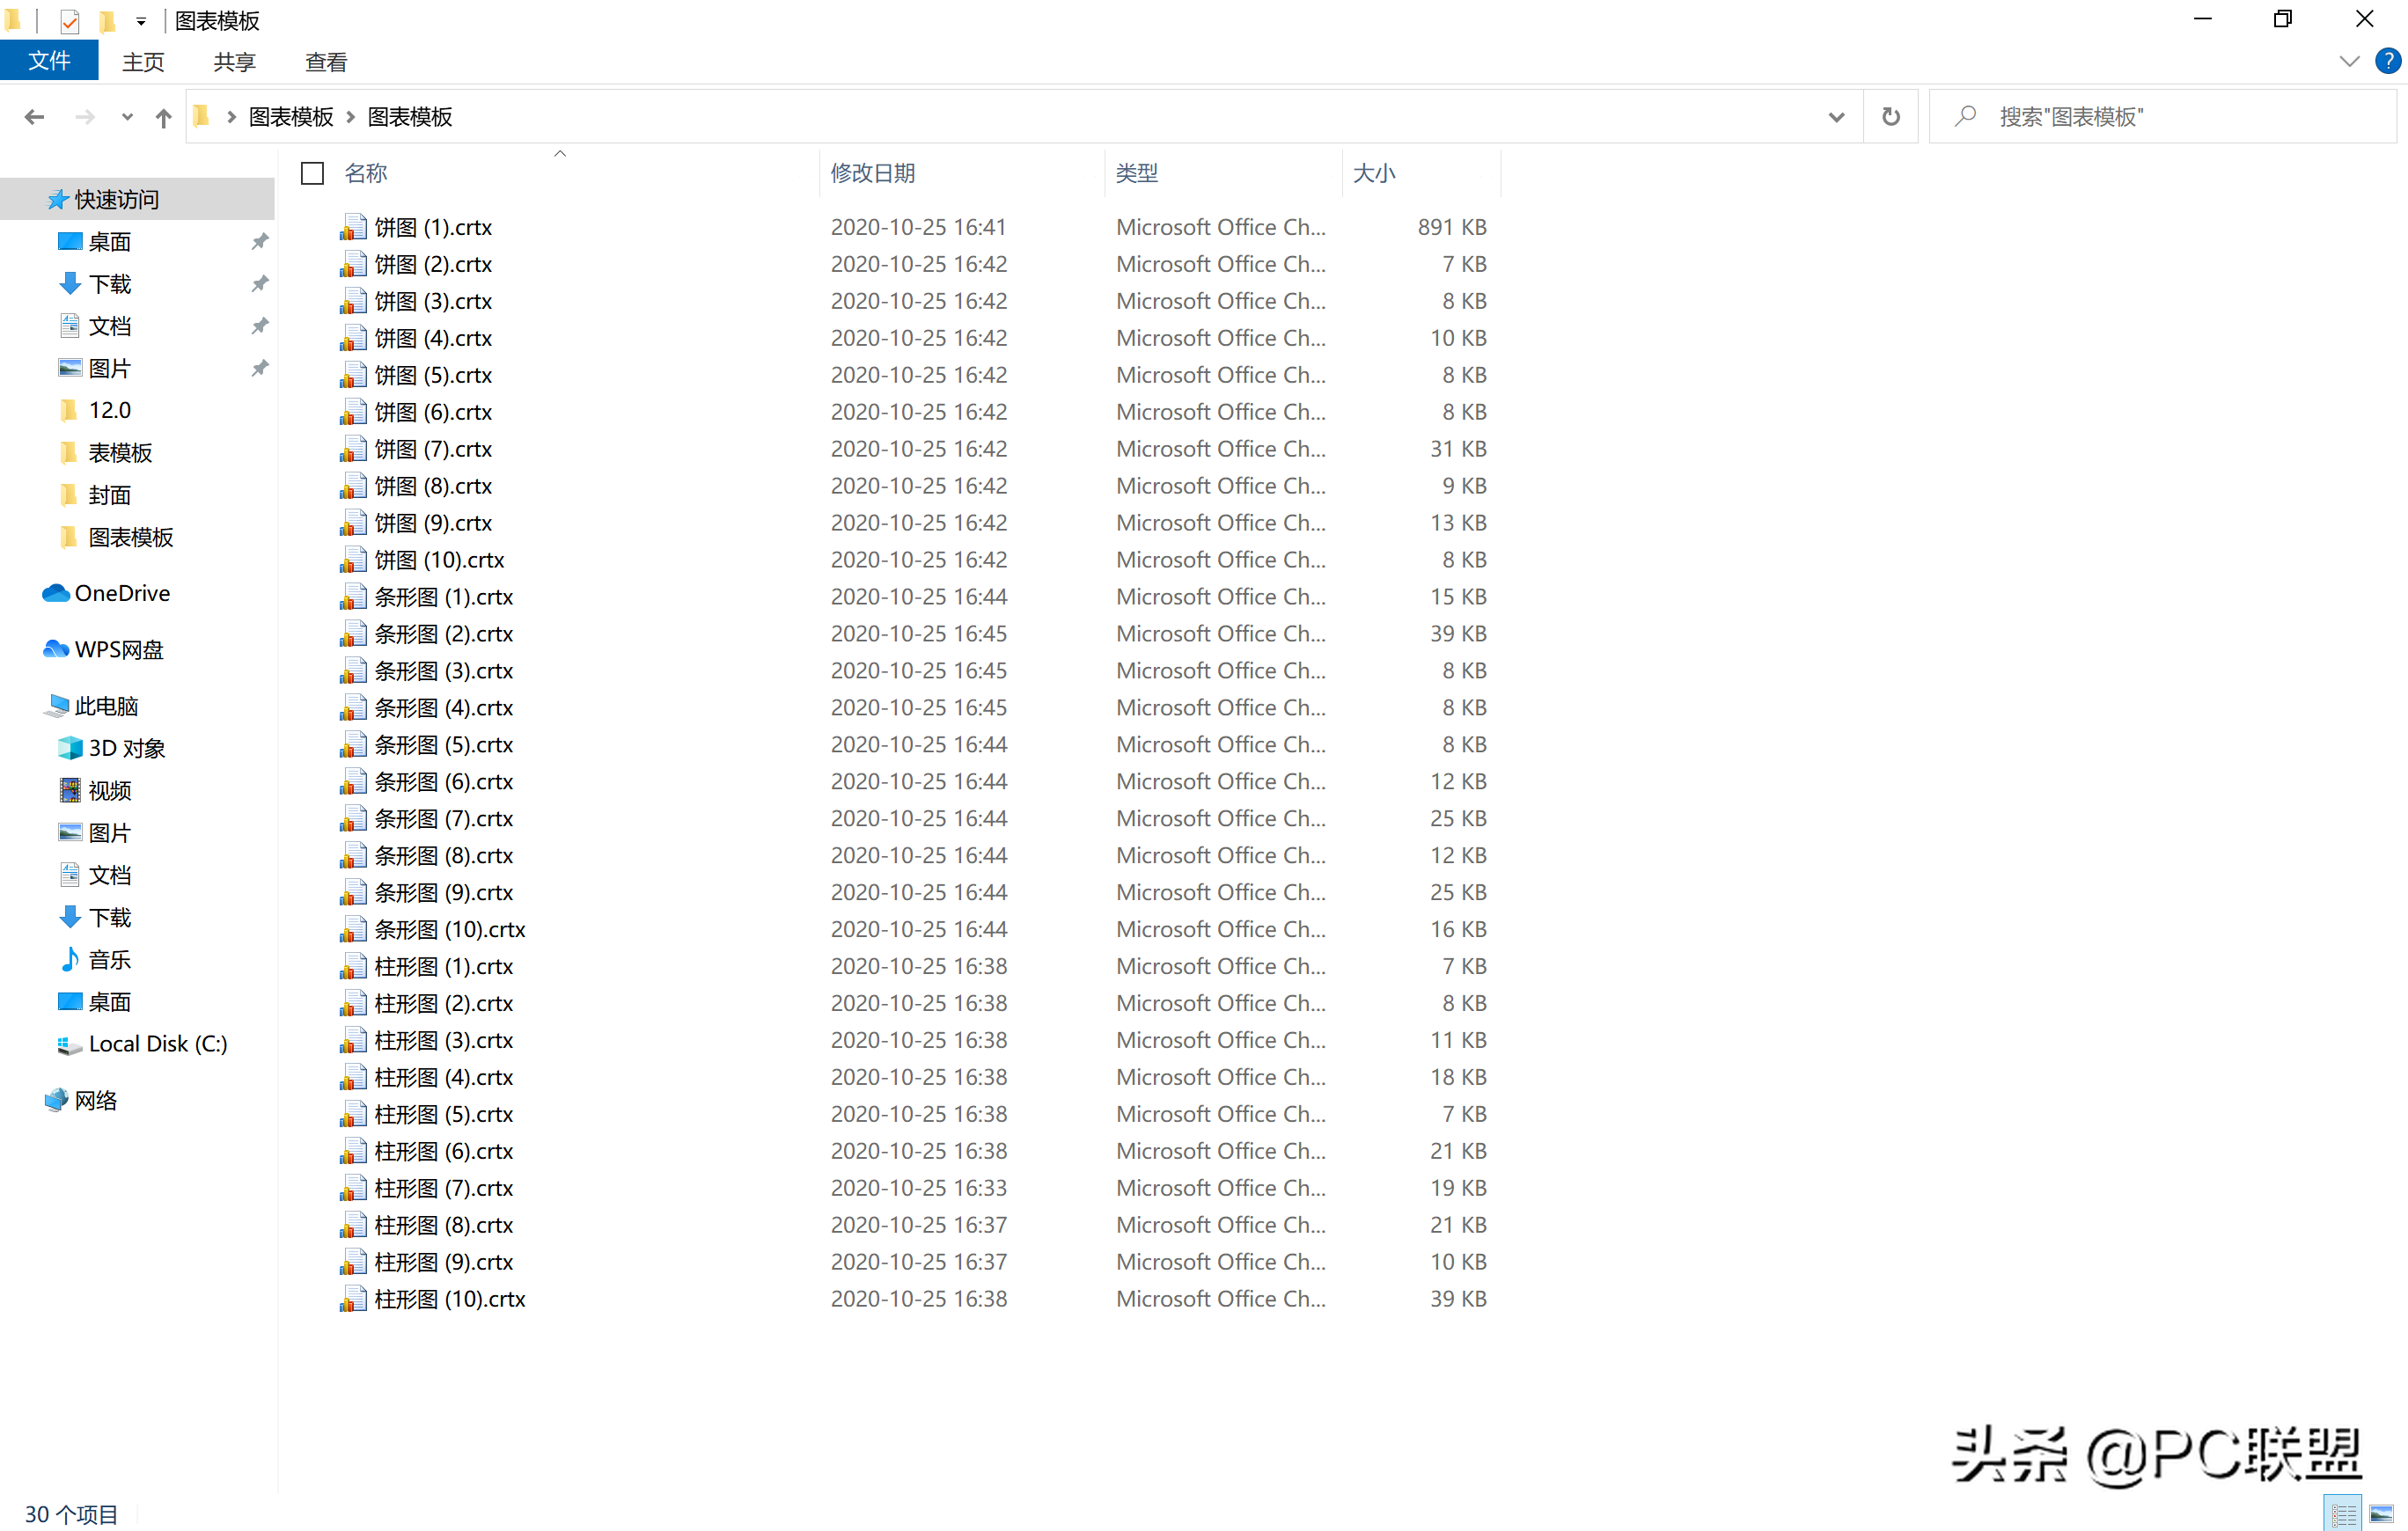Viewport: 2408px width, 1531px height.
Task: Switch to the 查看 ribbon tab
Action: click(325, 61)
